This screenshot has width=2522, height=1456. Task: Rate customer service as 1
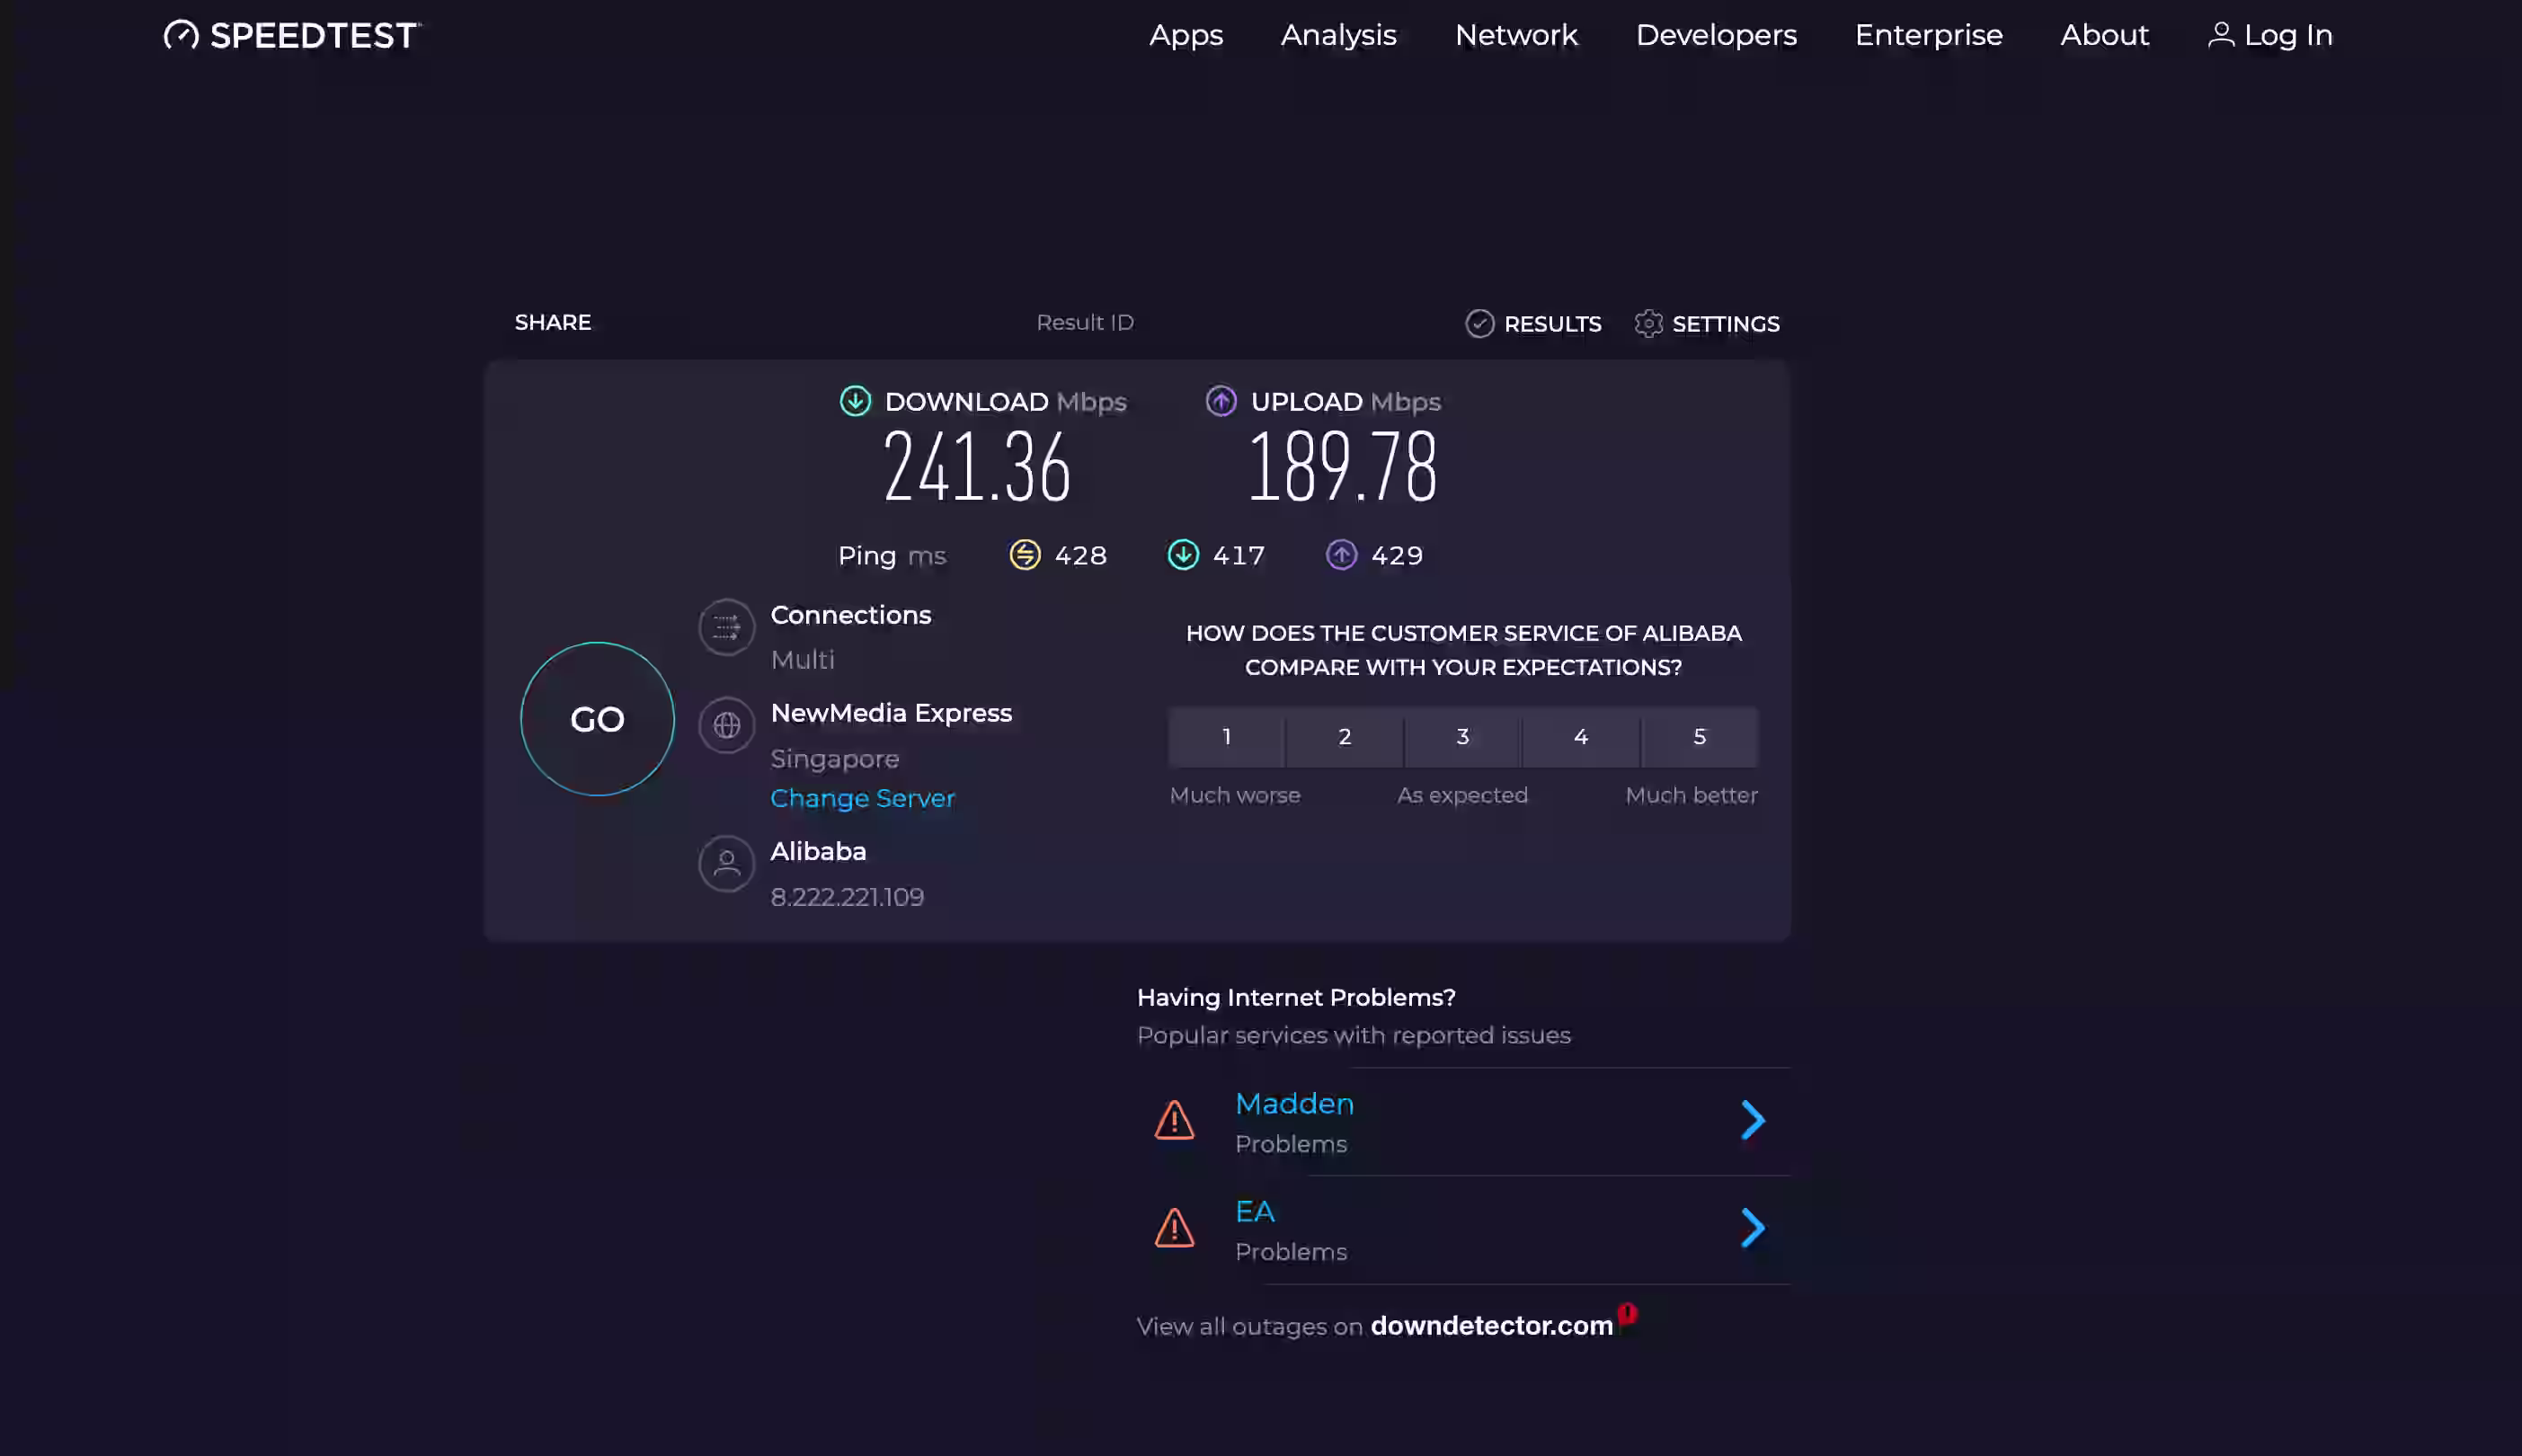[1226, 737]
